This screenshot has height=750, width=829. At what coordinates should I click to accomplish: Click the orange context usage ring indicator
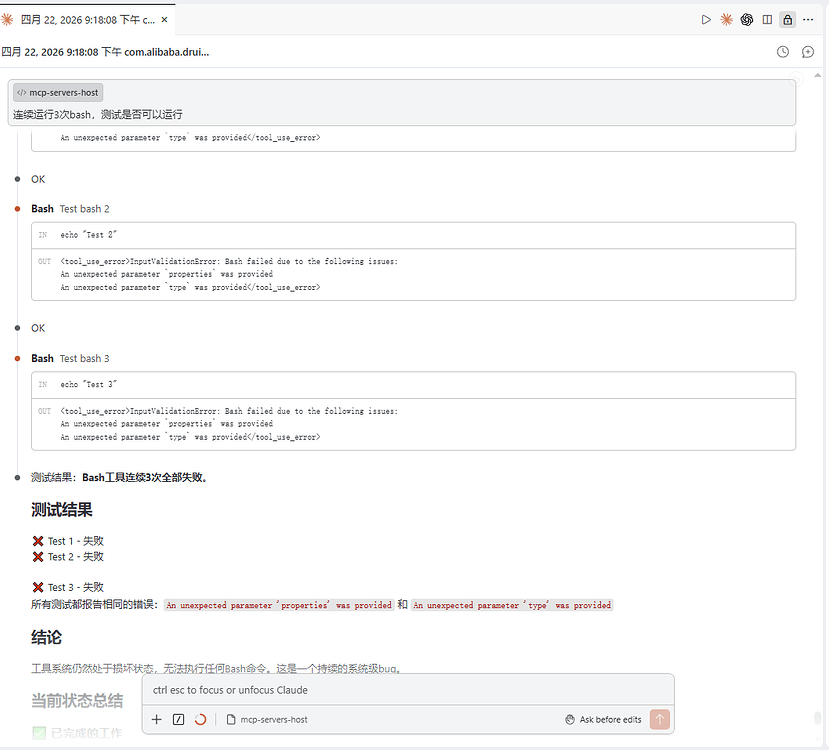(x=200, y=719)
